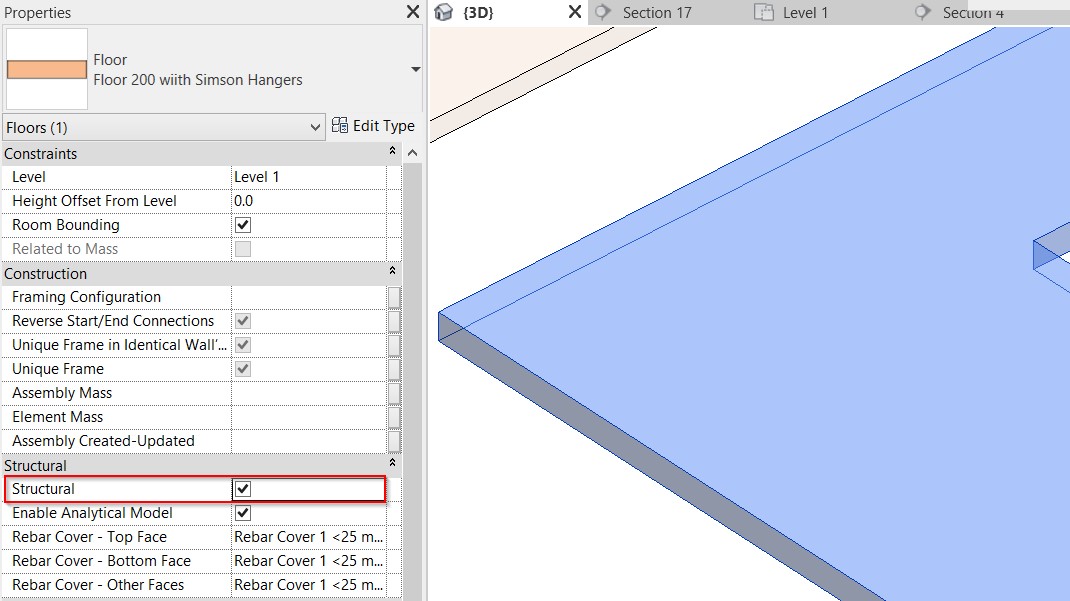This screenshot has height=601, width=1070.
Task: Click the Floor type preview thumbnail
Action: click(47, 69)
